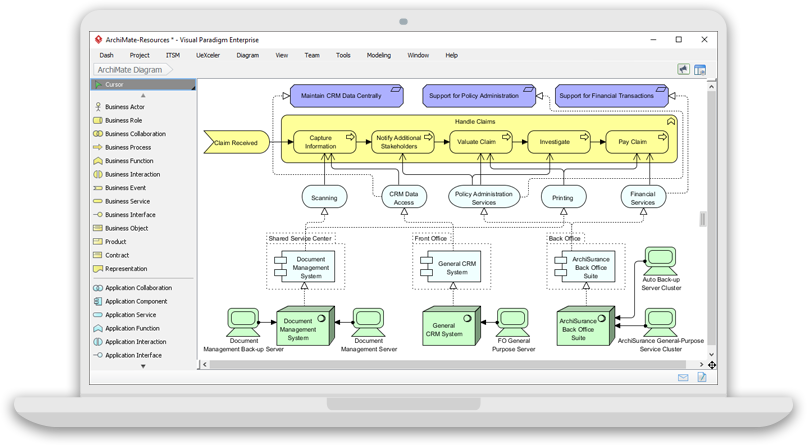Open the UeXceler menu
807x445 pixels.
click(208, 55)
